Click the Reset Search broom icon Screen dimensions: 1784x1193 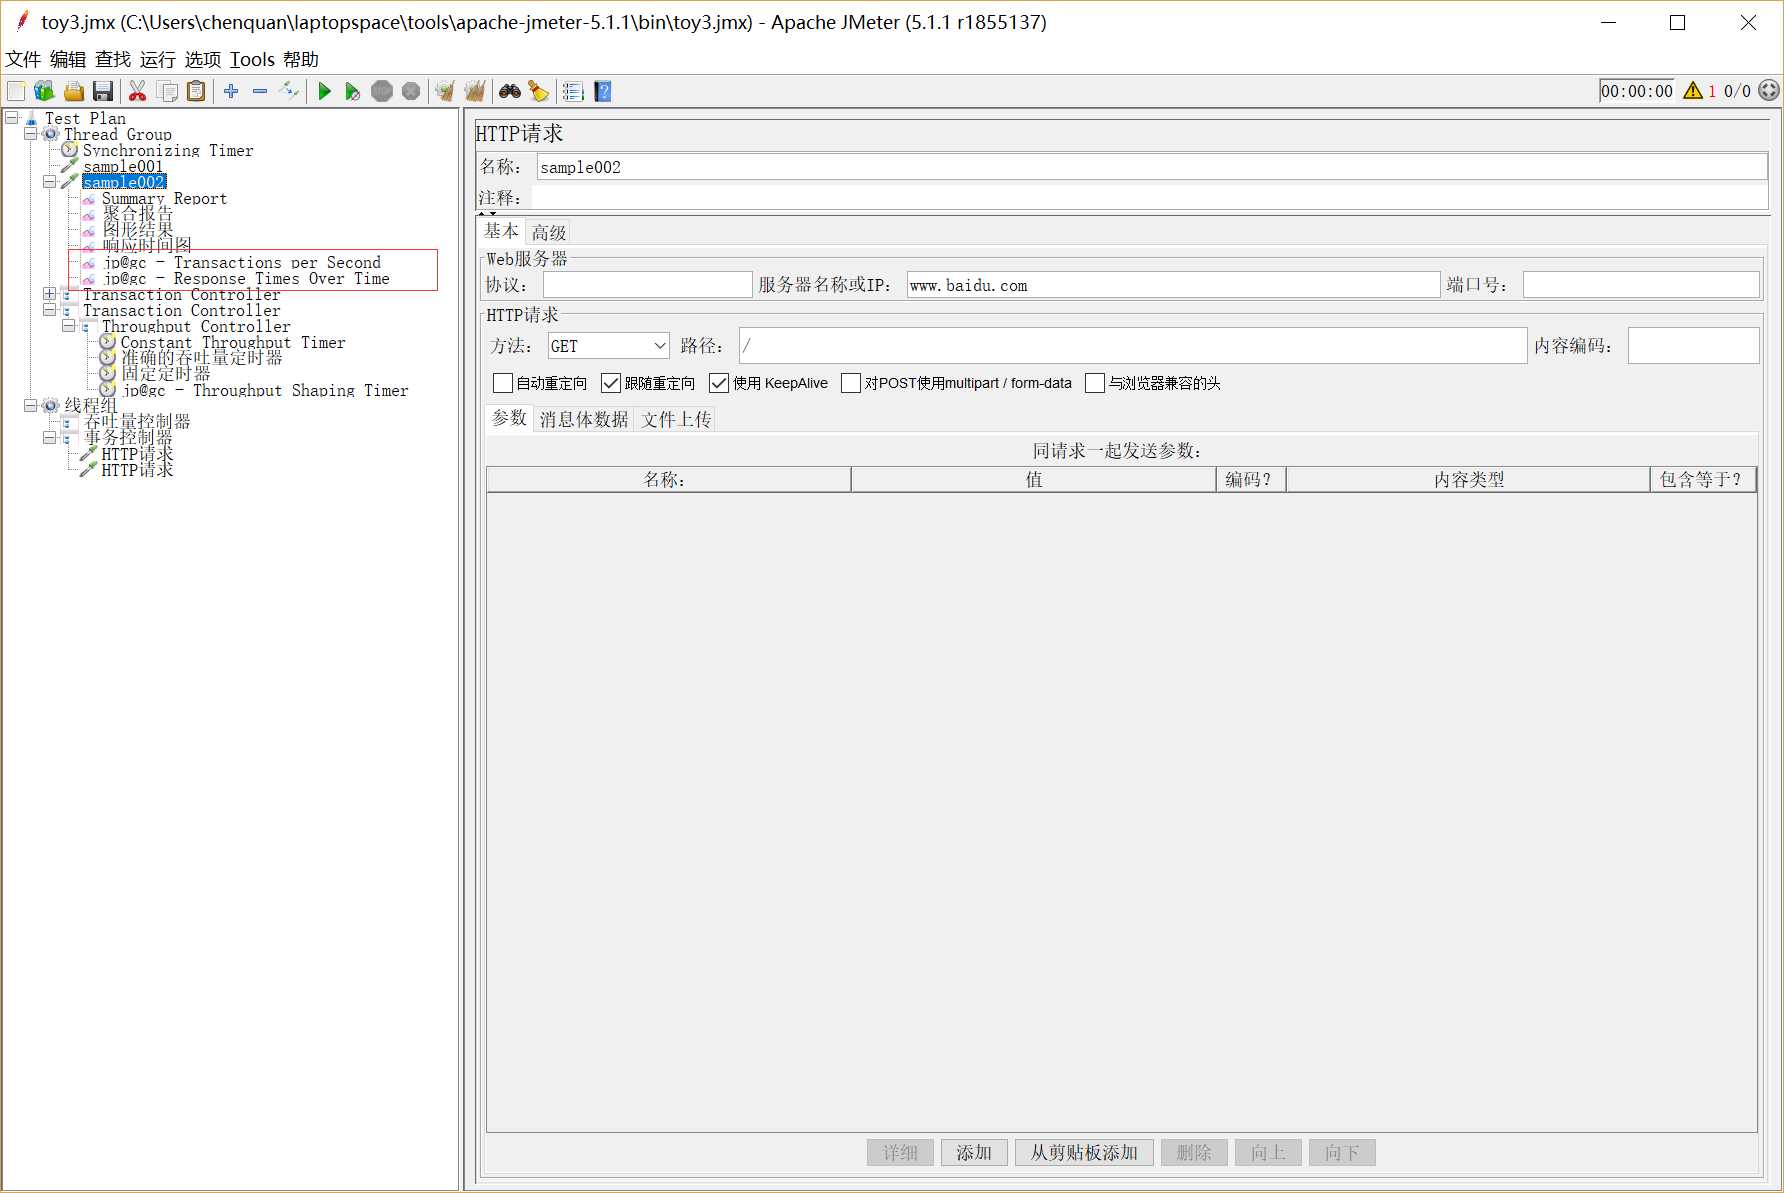539,91
